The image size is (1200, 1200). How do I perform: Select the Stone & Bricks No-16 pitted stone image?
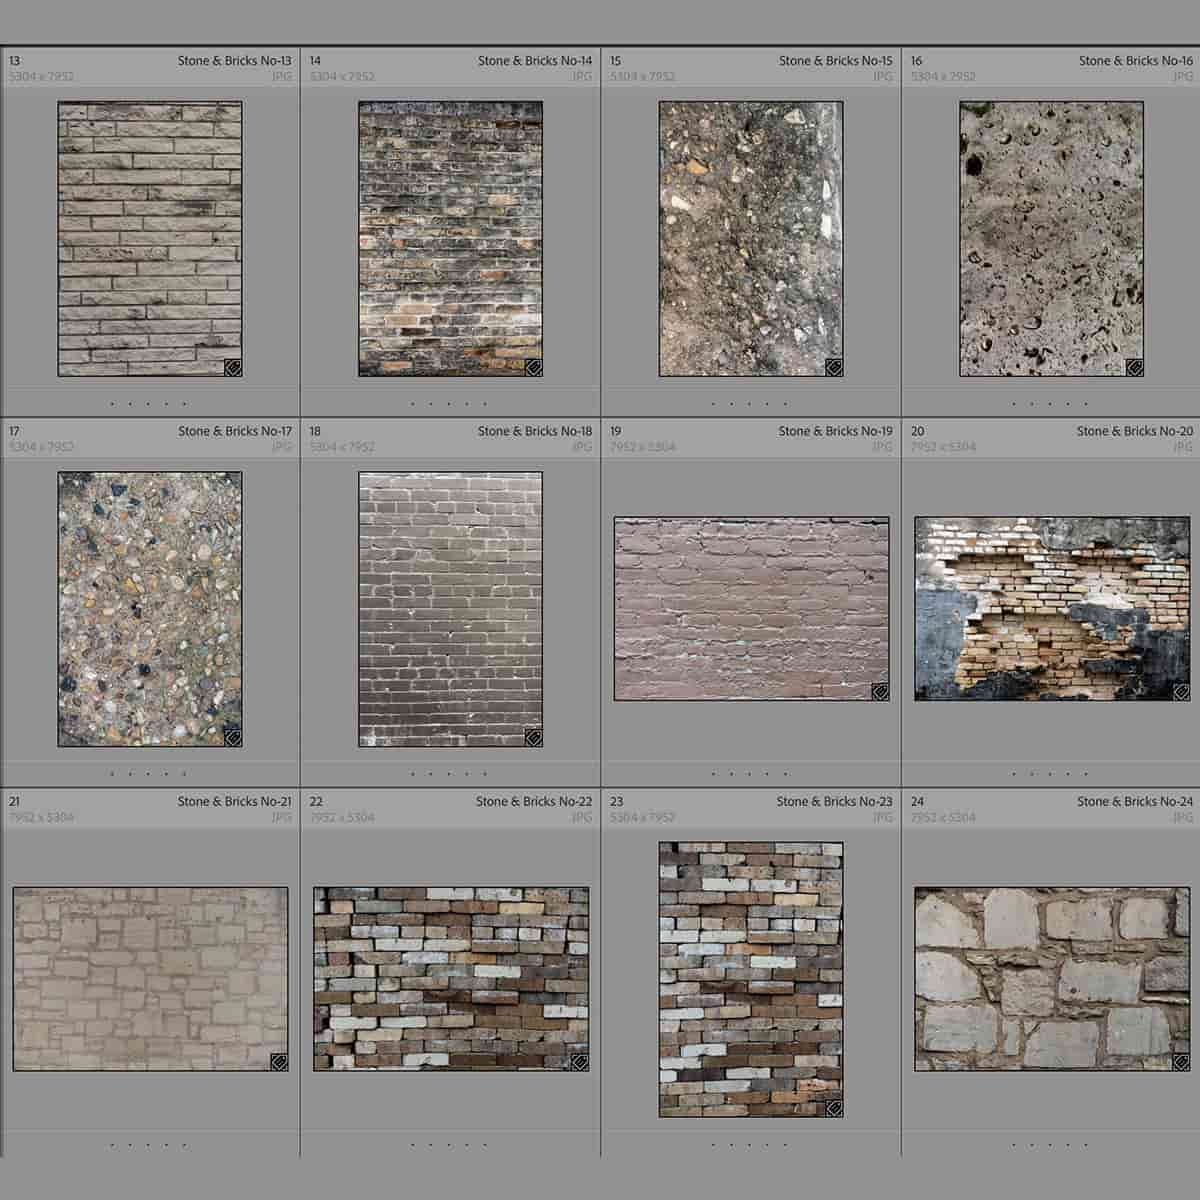coord(1051,239)
